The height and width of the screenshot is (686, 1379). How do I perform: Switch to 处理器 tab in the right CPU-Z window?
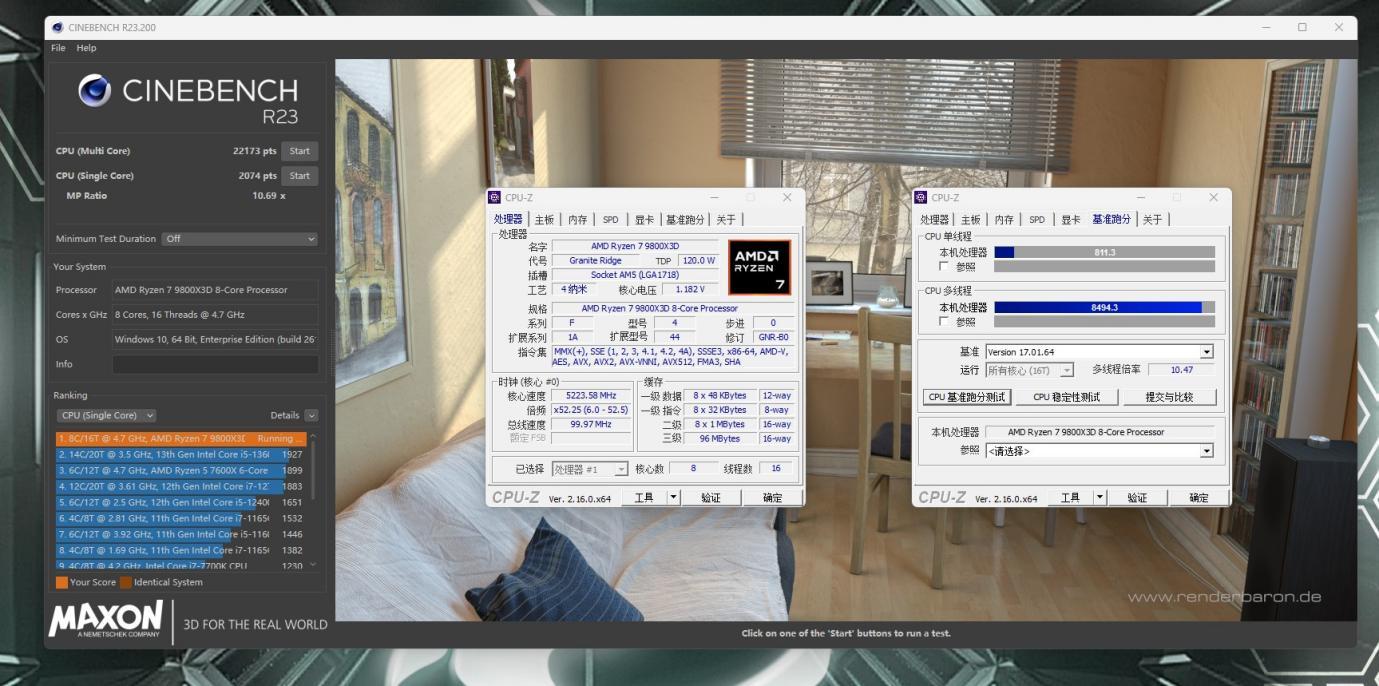[934, 220]
